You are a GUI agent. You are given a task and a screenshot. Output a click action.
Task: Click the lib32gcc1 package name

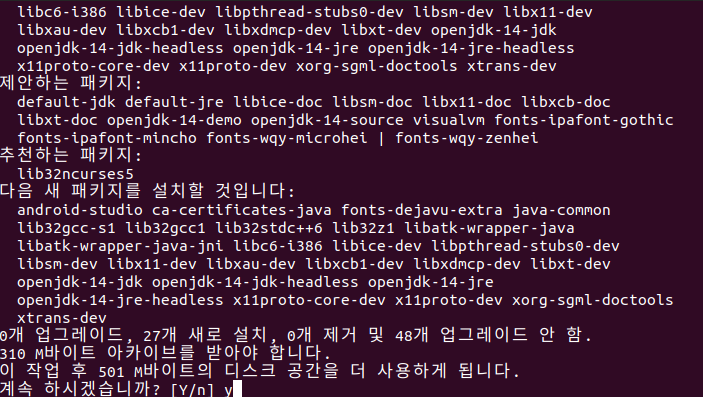pos(165,228)
